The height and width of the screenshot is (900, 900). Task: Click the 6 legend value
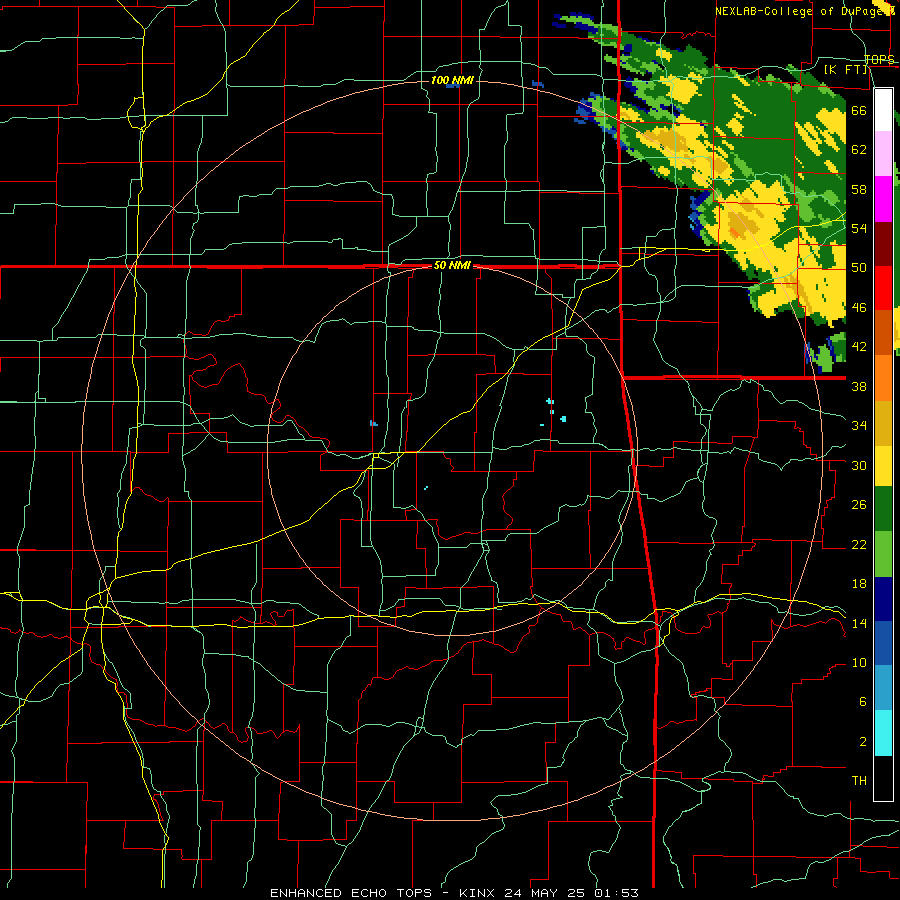(862, 701)
